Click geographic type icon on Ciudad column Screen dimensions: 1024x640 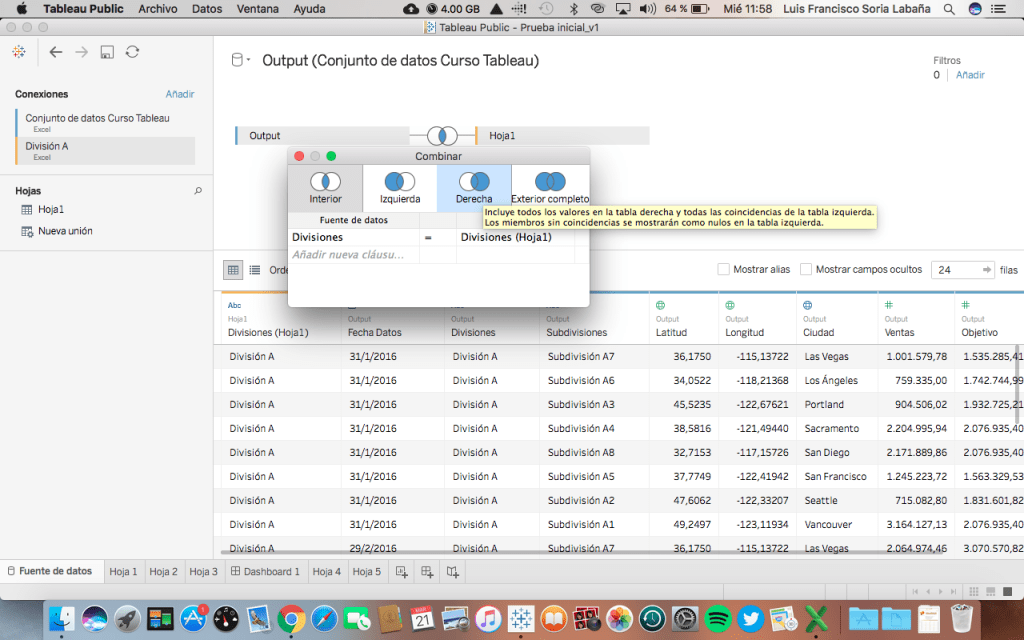808,305
